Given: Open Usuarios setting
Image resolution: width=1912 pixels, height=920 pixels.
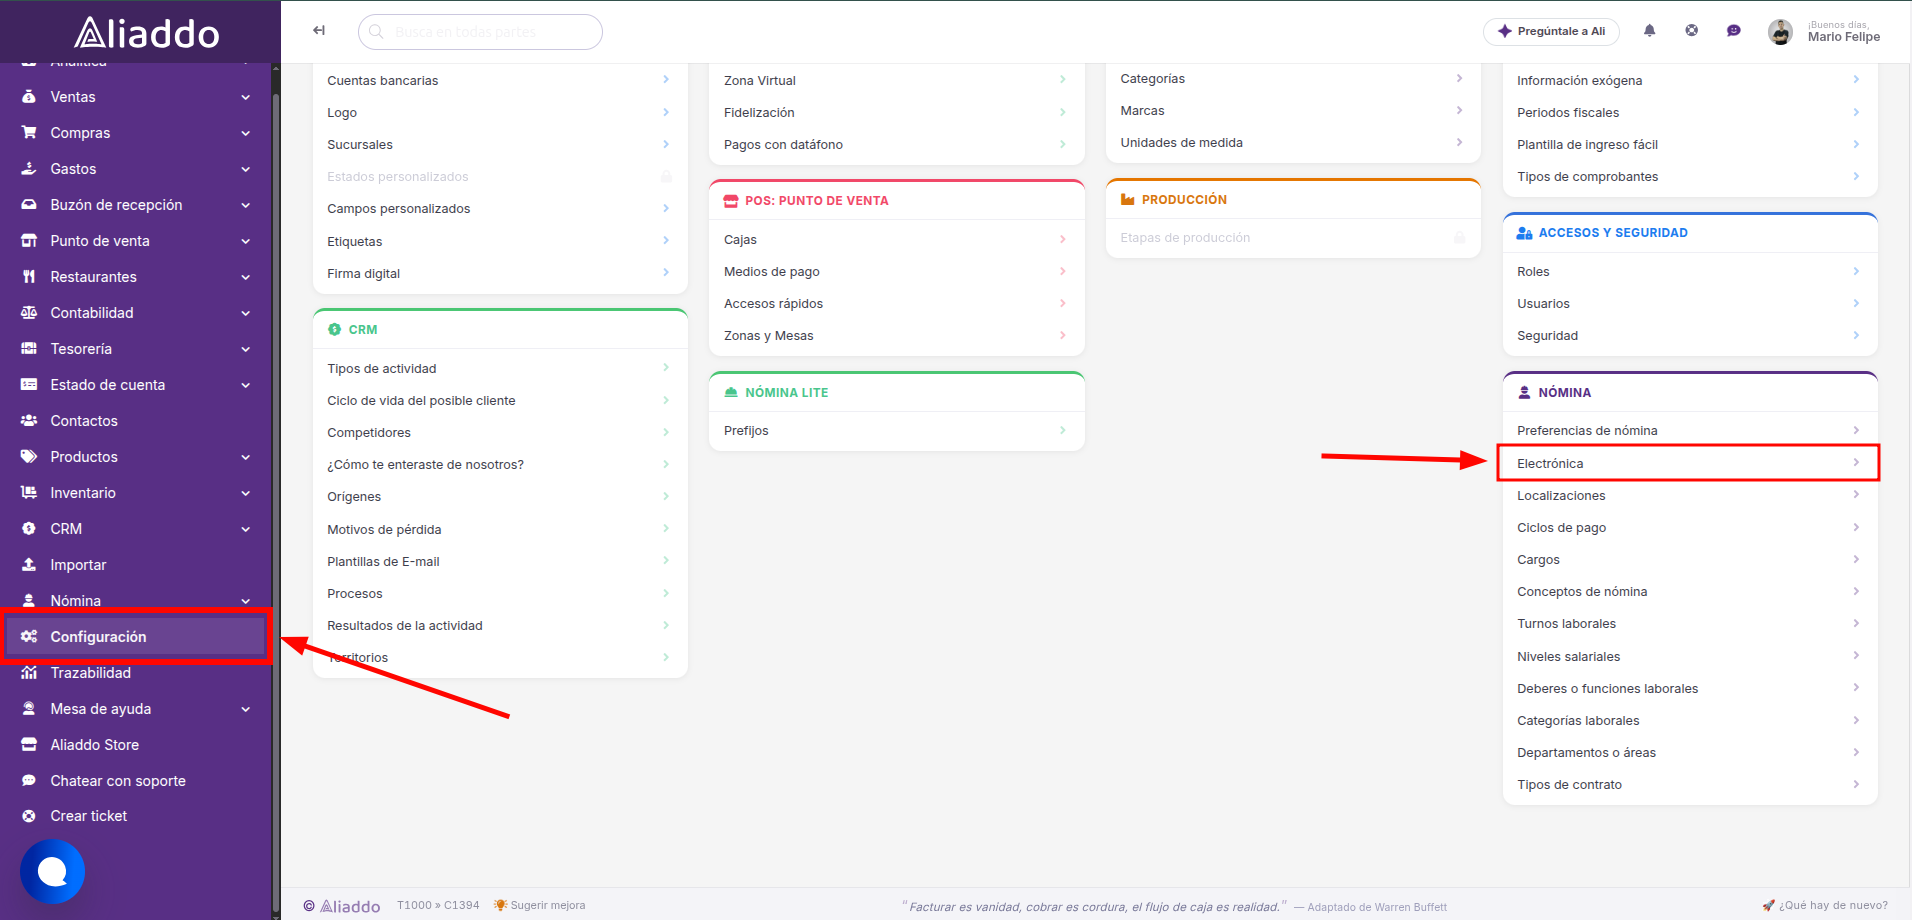Looking at the screenshot, I should click(x=1689, y=304).
